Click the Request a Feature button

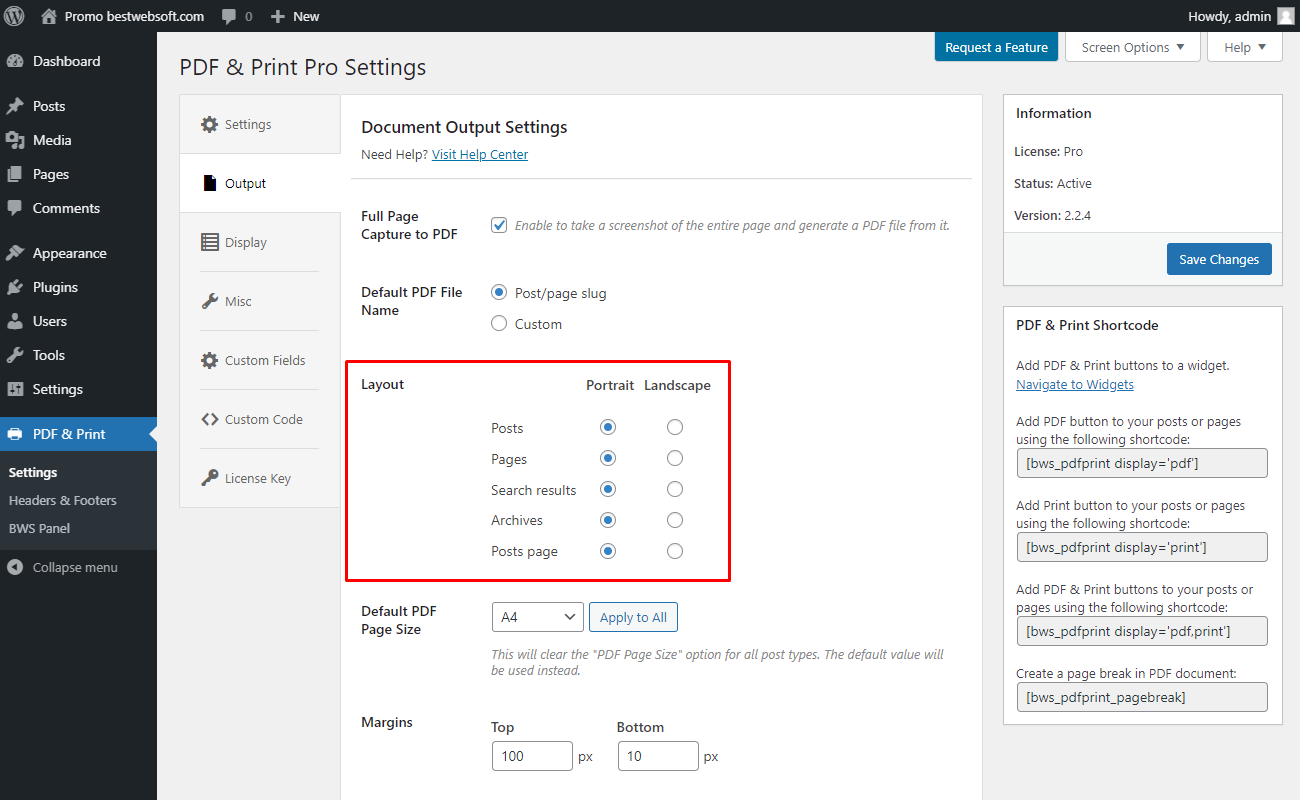(996, 47)
